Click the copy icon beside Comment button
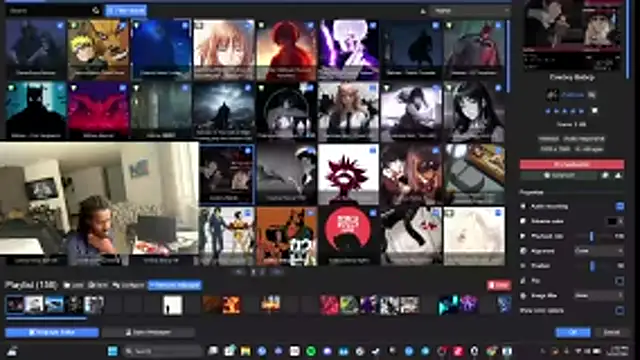Viewport: 640px width, 360px height. point(605,176)
